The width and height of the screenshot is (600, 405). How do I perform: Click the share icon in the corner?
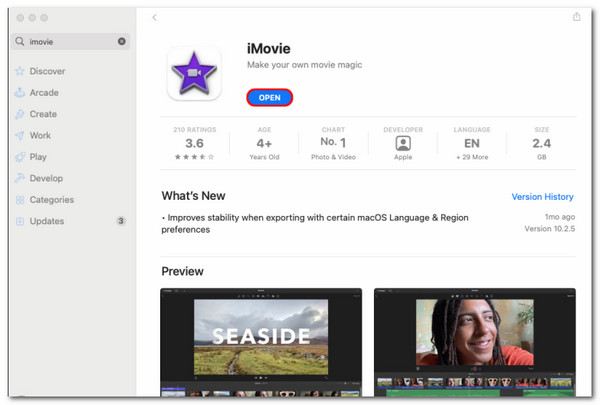tap(576, 17)
